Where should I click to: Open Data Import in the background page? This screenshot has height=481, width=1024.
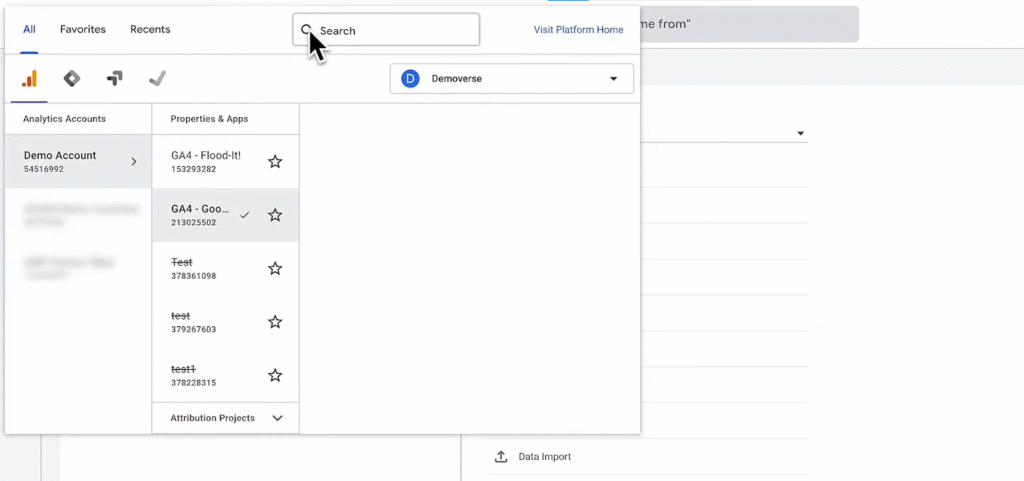coord(545,457)
